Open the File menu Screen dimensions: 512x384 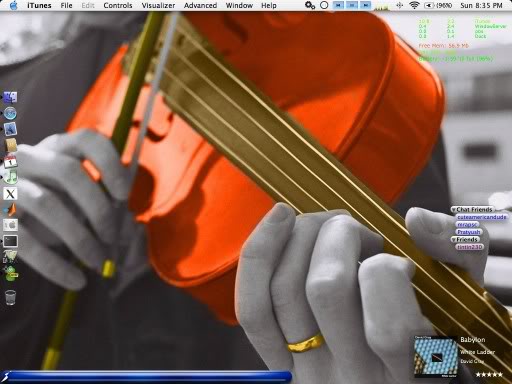(66, 5)
